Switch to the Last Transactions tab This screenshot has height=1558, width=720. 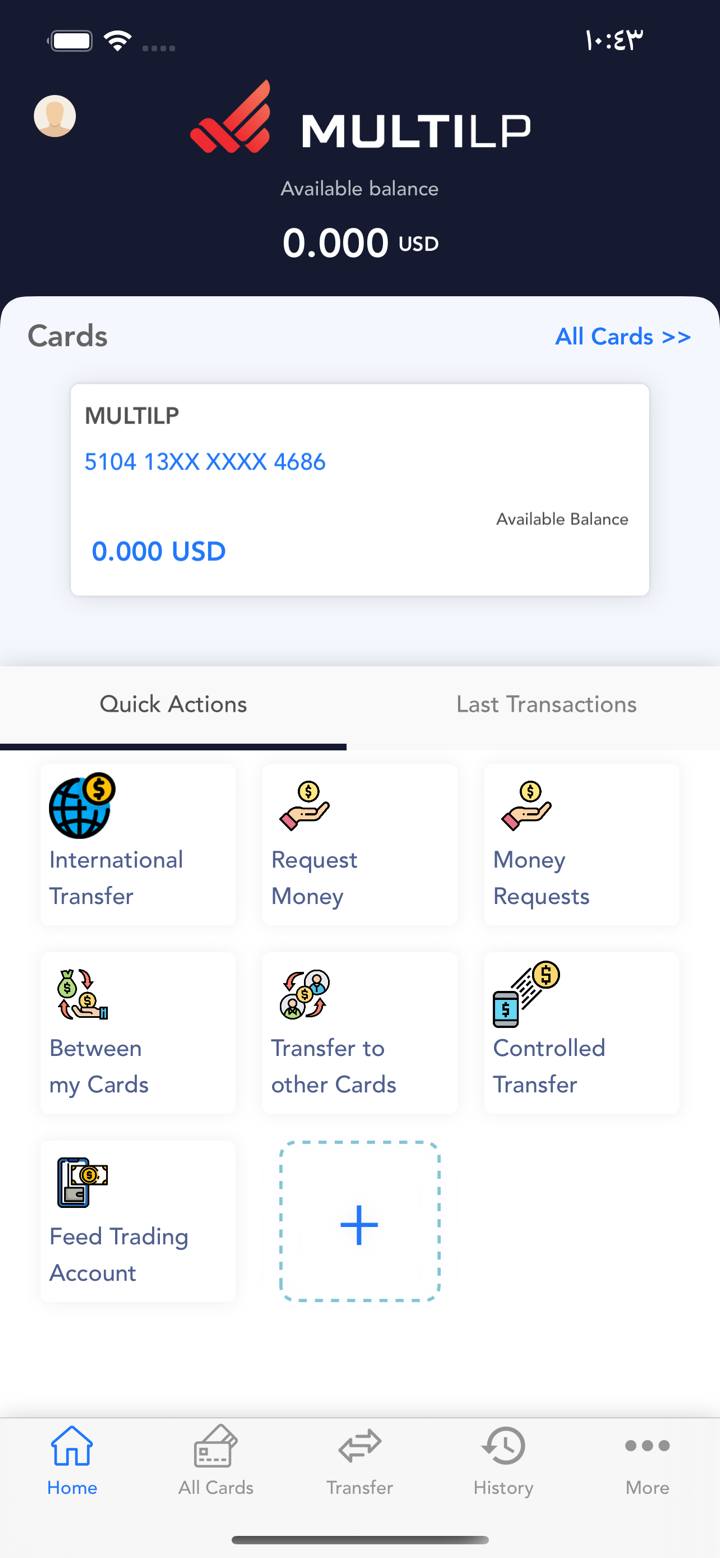(546, 704)
